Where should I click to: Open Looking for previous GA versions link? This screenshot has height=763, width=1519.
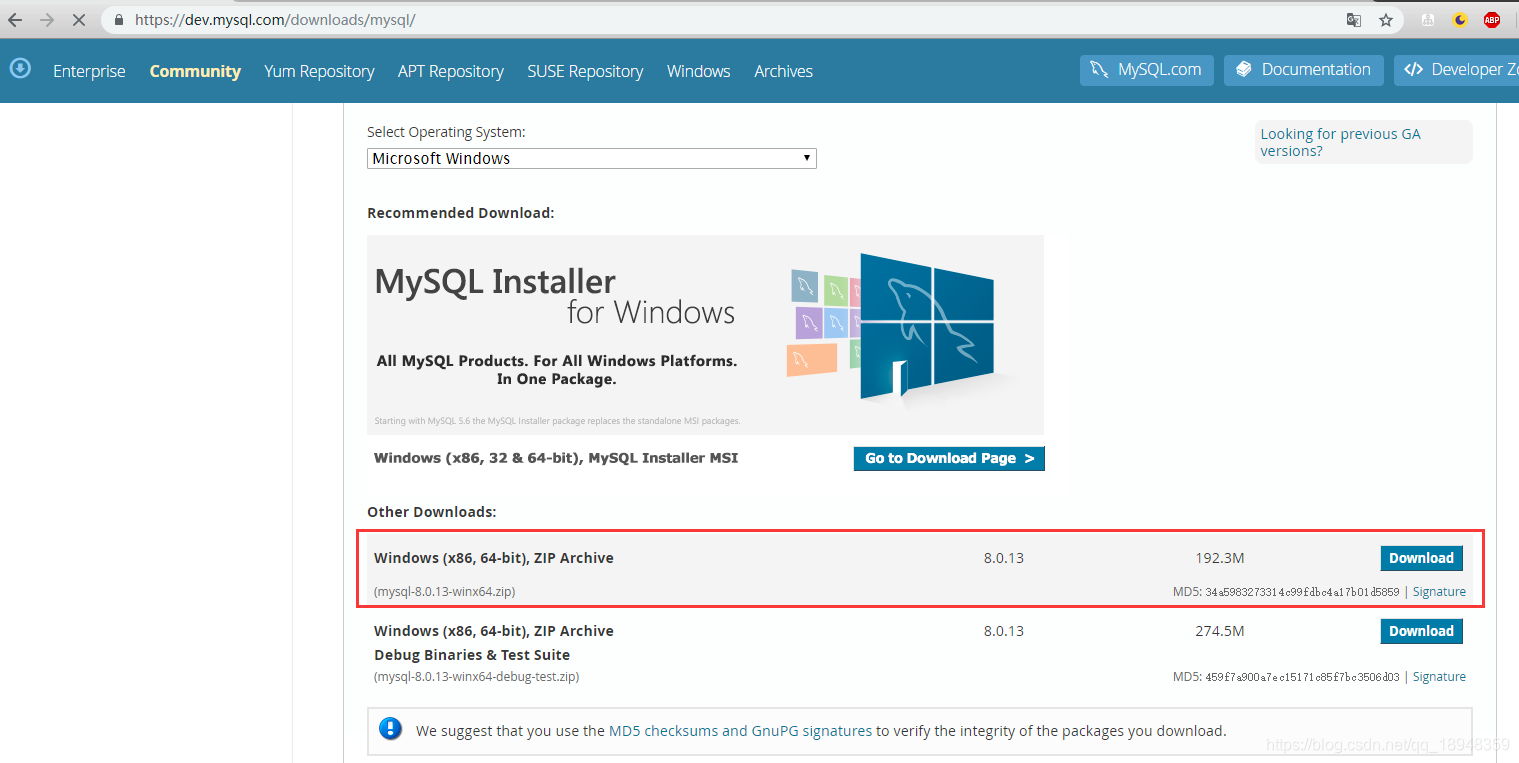pyautogui.click(x=1340, y=142)
